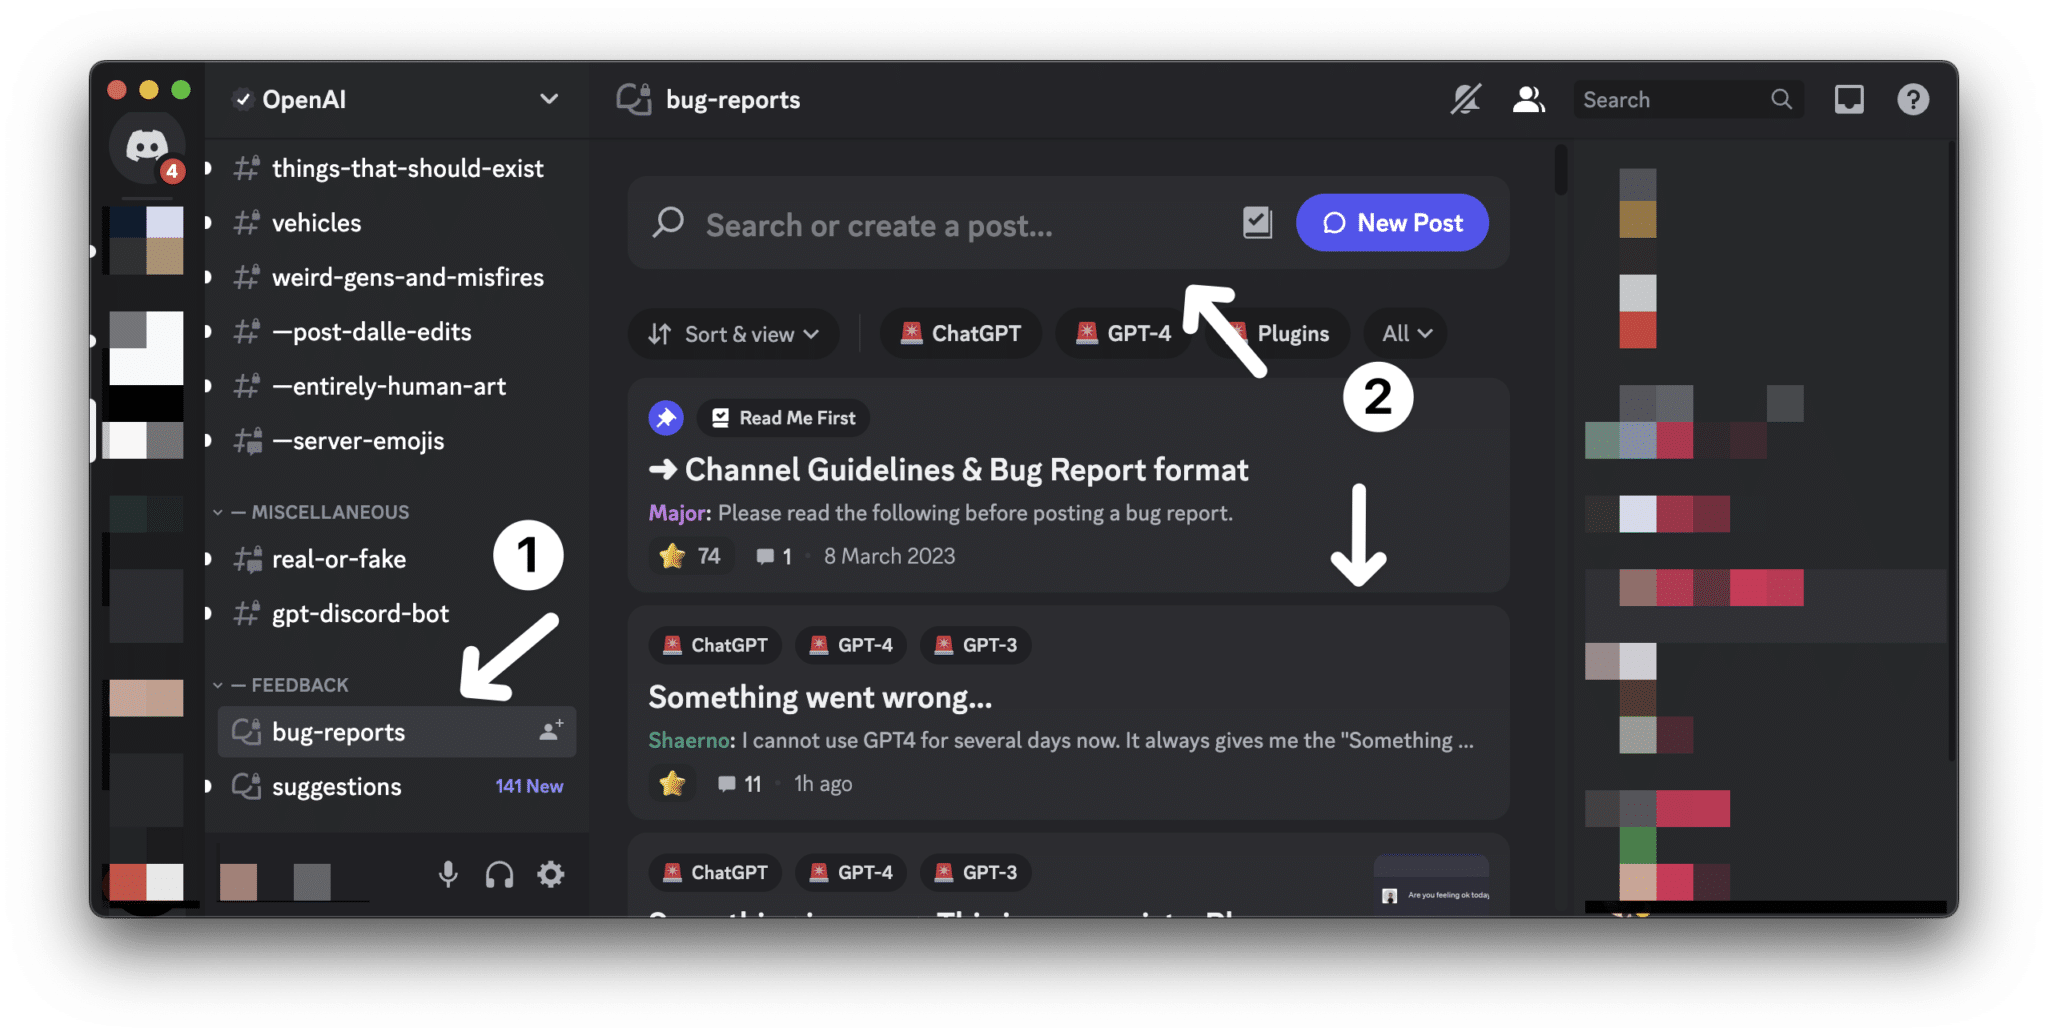The width and height of the screenshot is (2048, 1036).
Task: Open All tags dropdown
Action: [1406, 334]
